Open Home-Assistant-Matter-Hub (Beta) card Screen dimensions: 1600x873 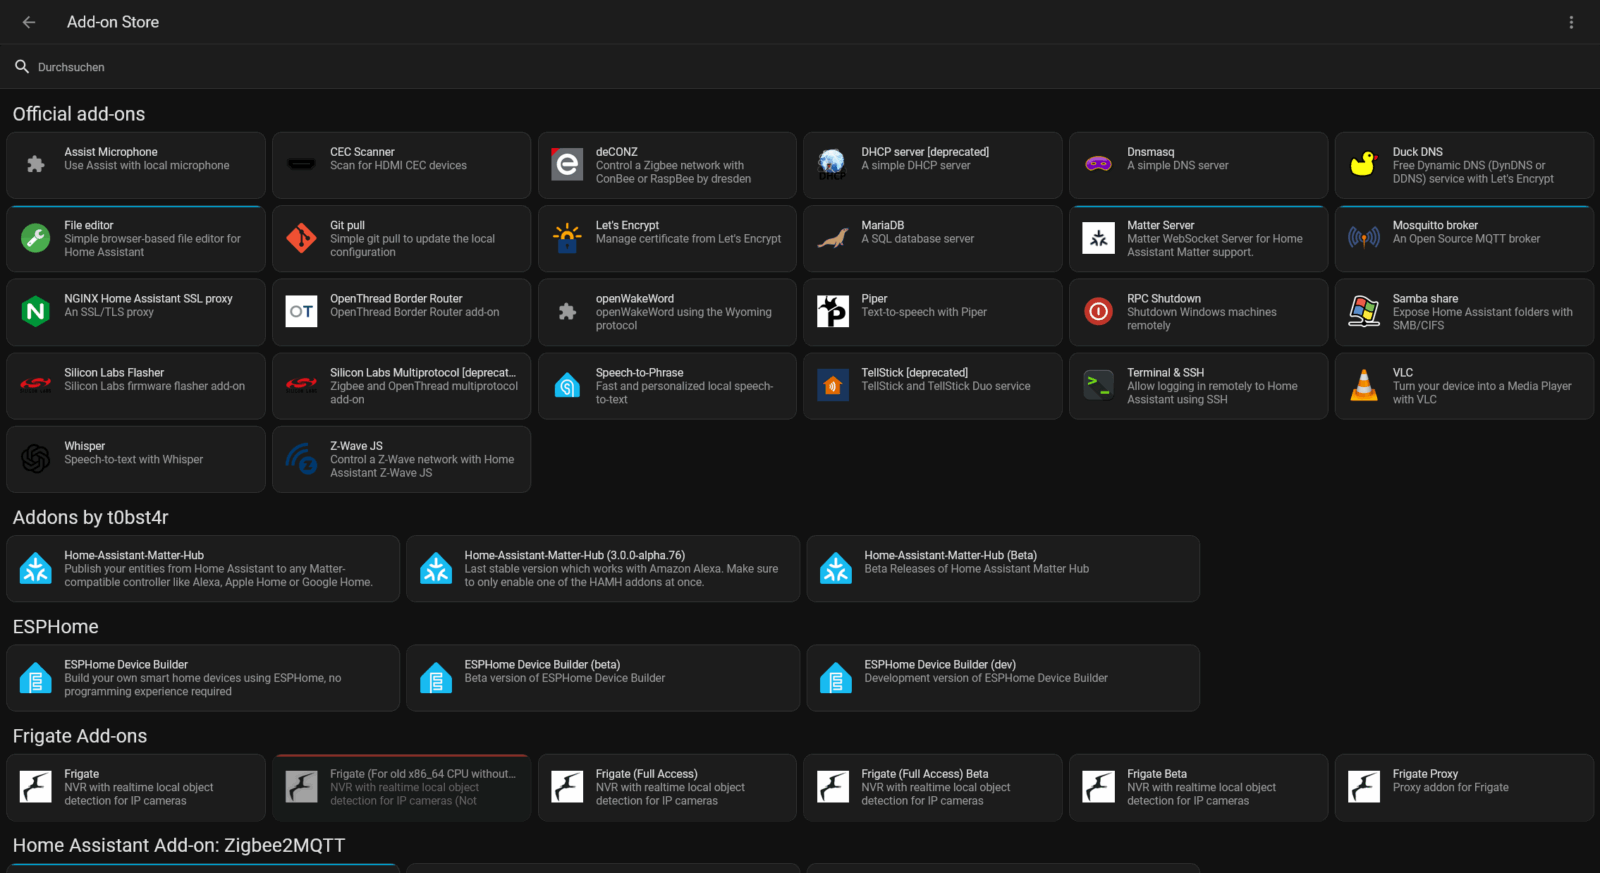click(x=1002, y=568)
